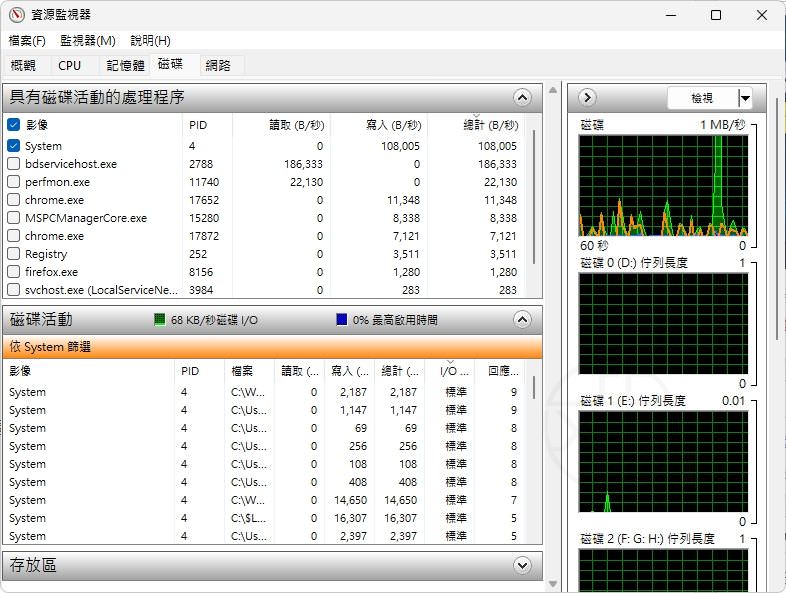Sort processes by PID column header
Image resolution: width=786 pixels, height=593 pixels.
click(207, 125)
